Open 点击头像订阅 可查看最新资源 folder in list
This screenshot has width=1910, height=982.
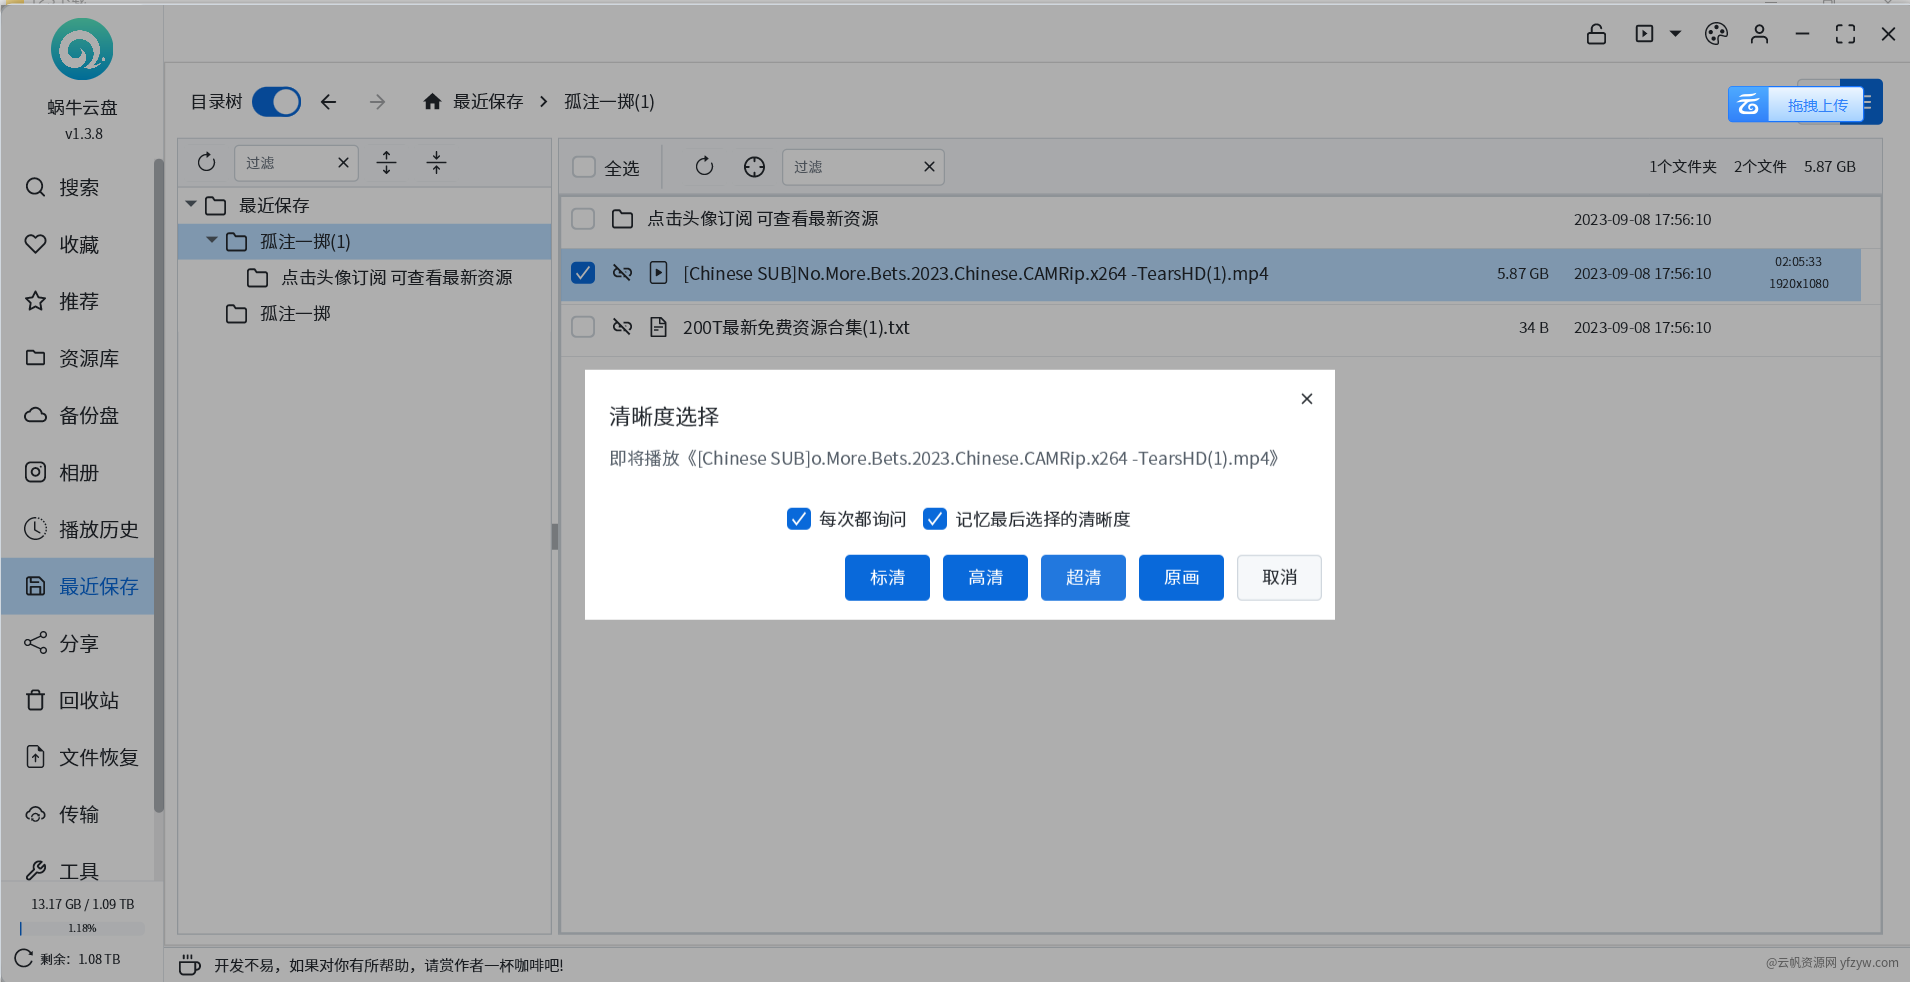click(762, 219)
